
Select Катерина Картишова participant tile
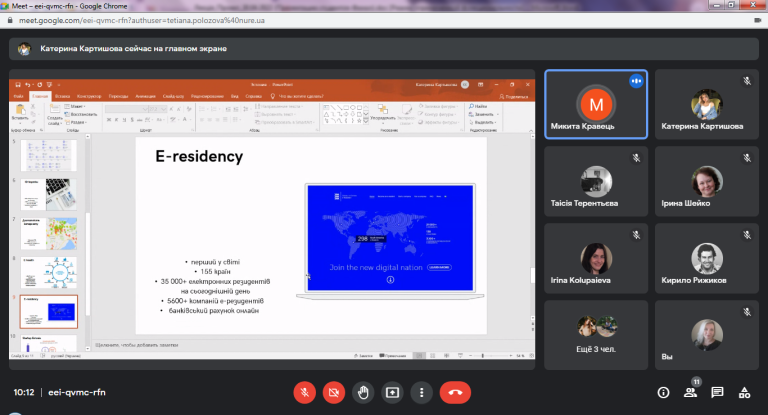coord(707,104)
